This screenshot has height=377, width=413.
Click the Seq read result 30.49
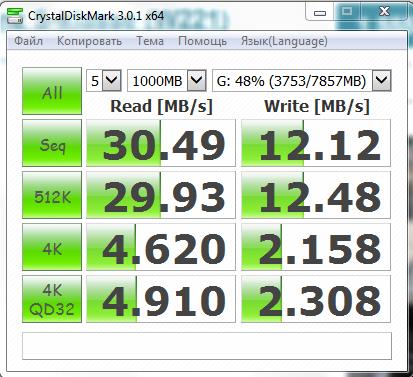point(161,143)
